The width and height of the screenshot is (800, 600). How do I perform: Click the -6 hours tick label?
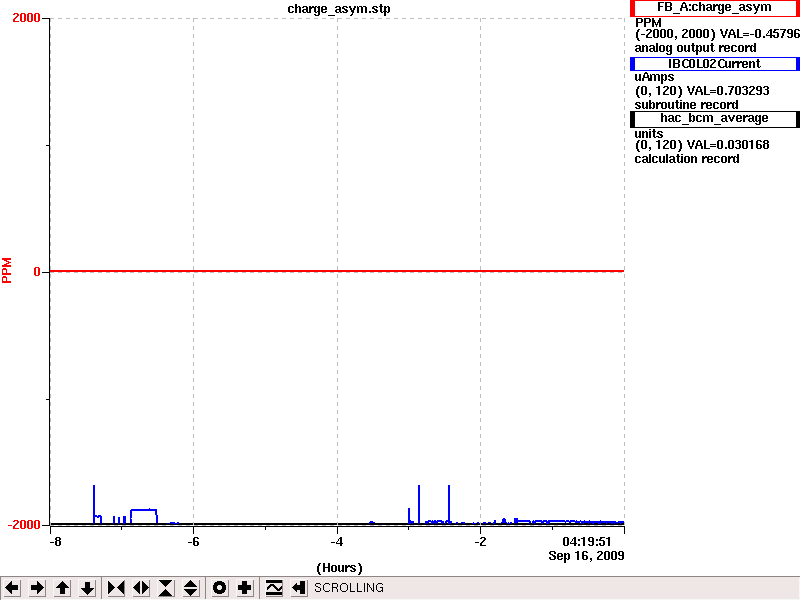(193, 542)
